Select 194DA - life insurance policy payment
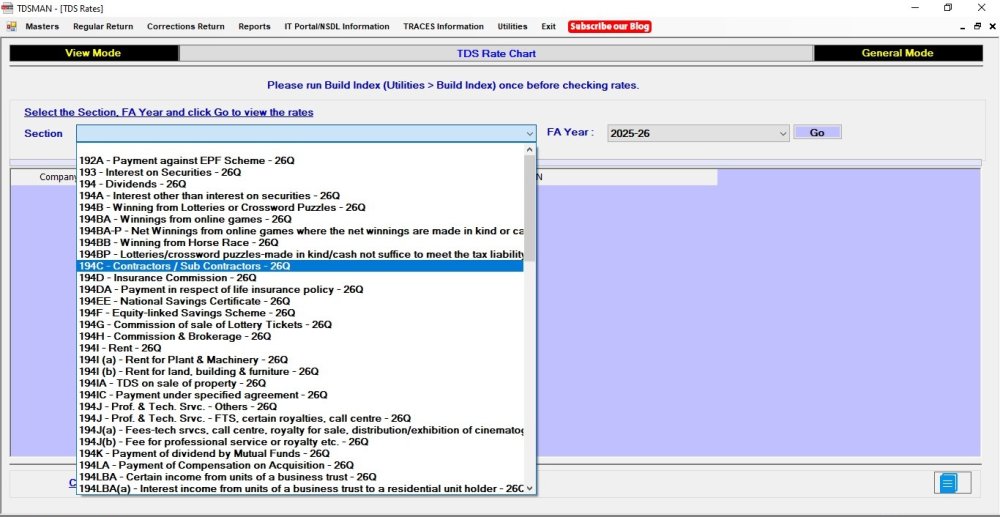The width and height of the screenshot is (1000, 517). click(300, 289)
